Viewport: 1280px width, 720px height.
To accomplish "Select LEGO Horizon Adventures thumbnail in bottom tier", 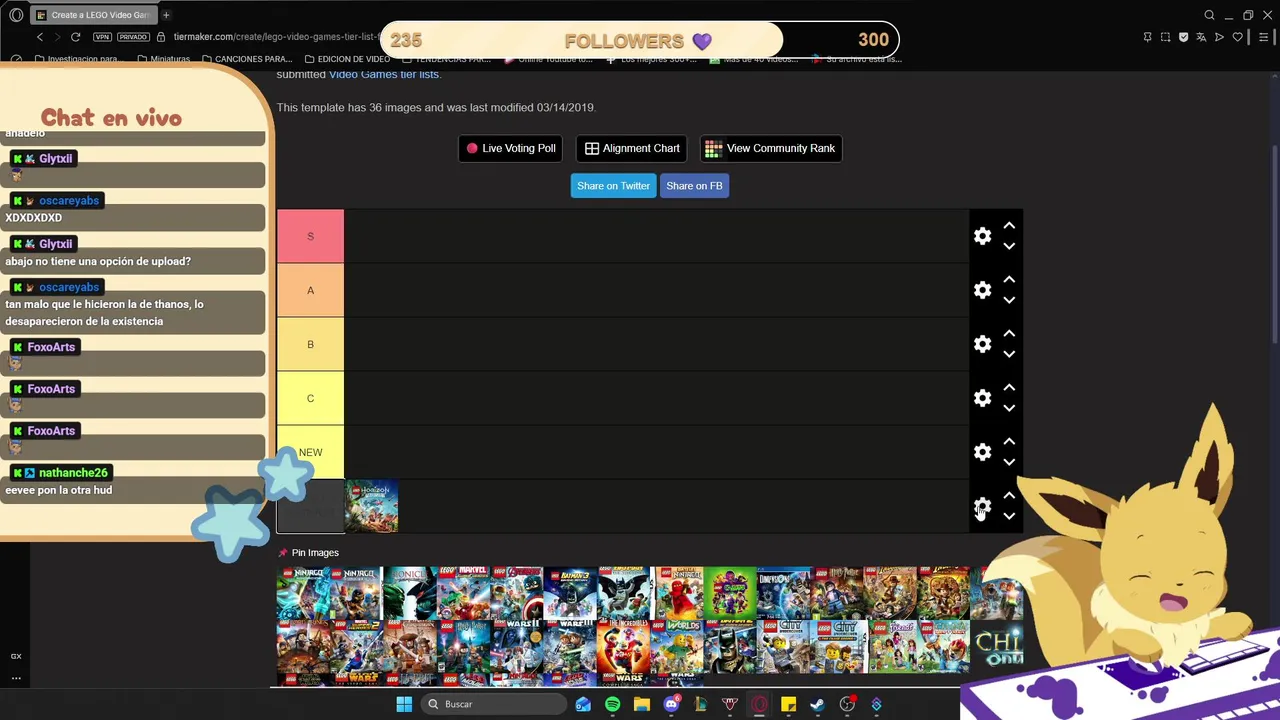I will [x=371, y=506].
